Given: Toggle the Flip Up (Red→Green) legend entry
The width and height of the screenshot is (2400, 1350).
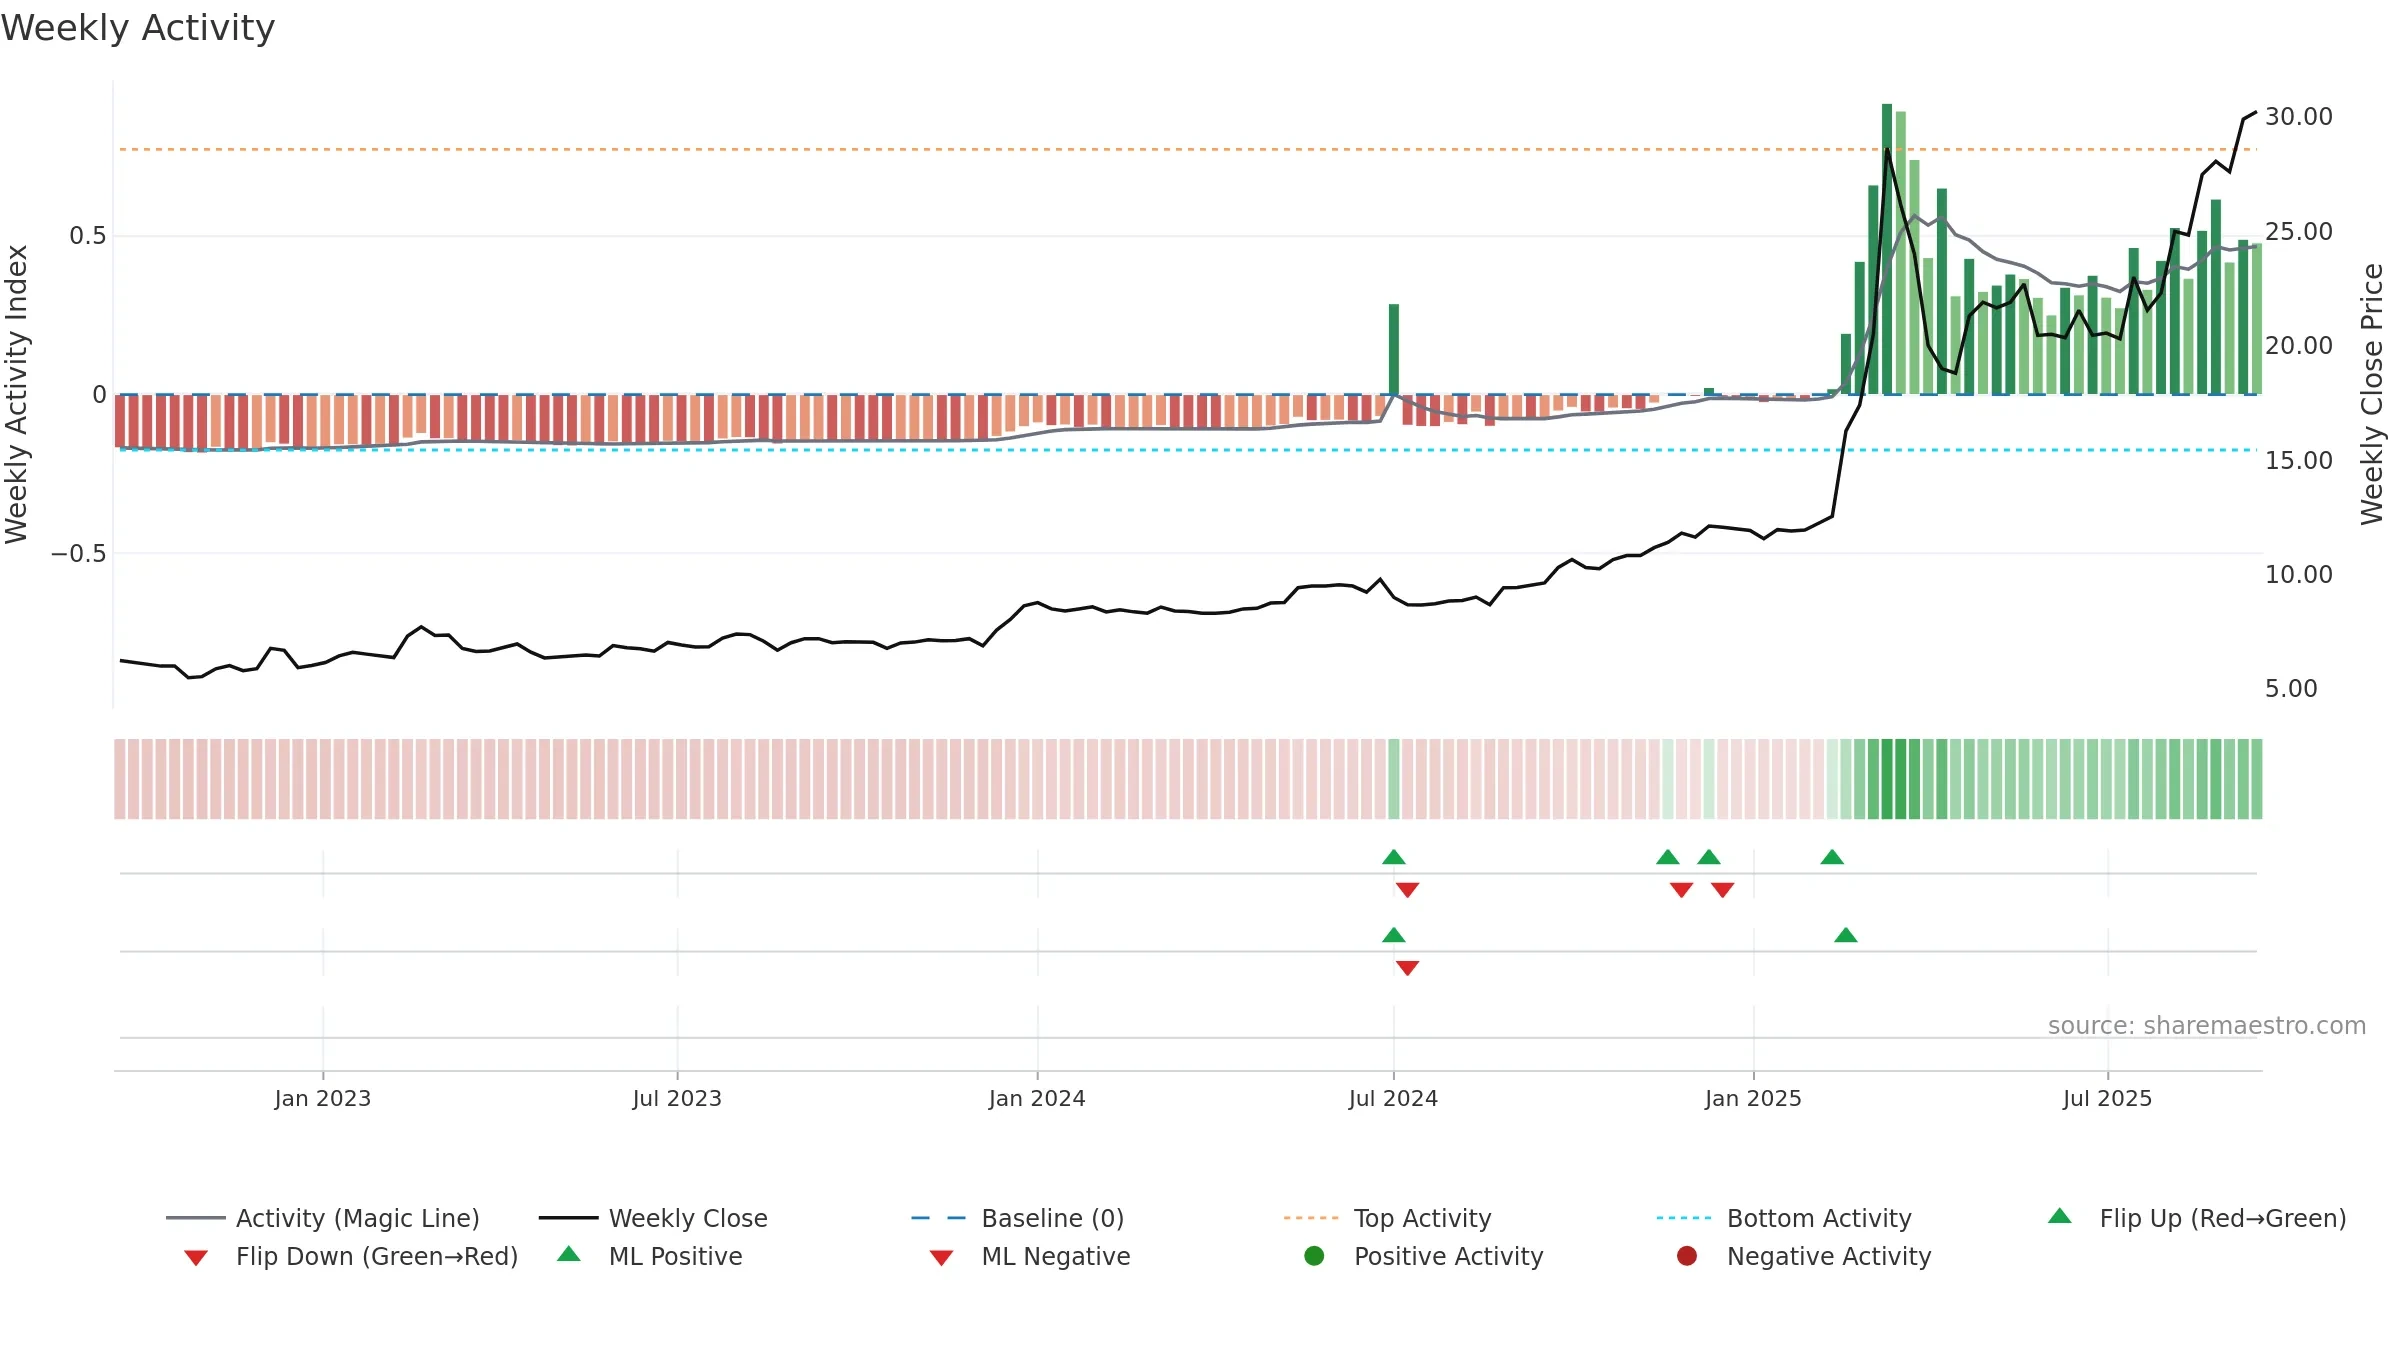Looking at the screenshot, I should click(x=2197, y=1218).
